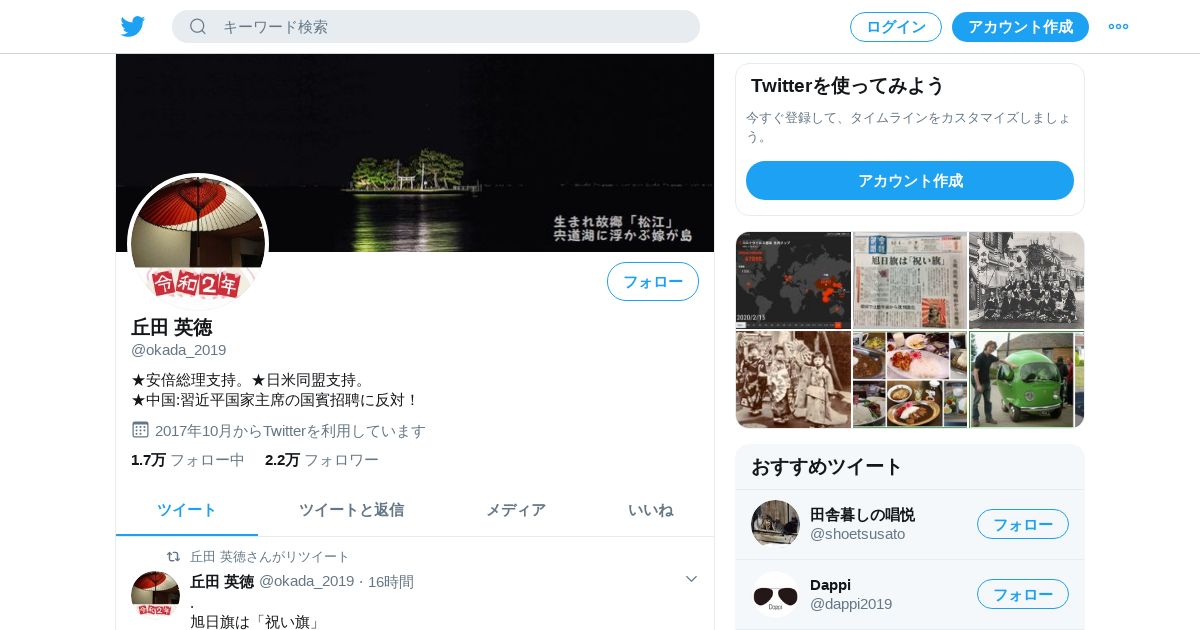The image size is (1200, 630).
Task: Expand the tweet options chevron
Action: tap(691, 579)
